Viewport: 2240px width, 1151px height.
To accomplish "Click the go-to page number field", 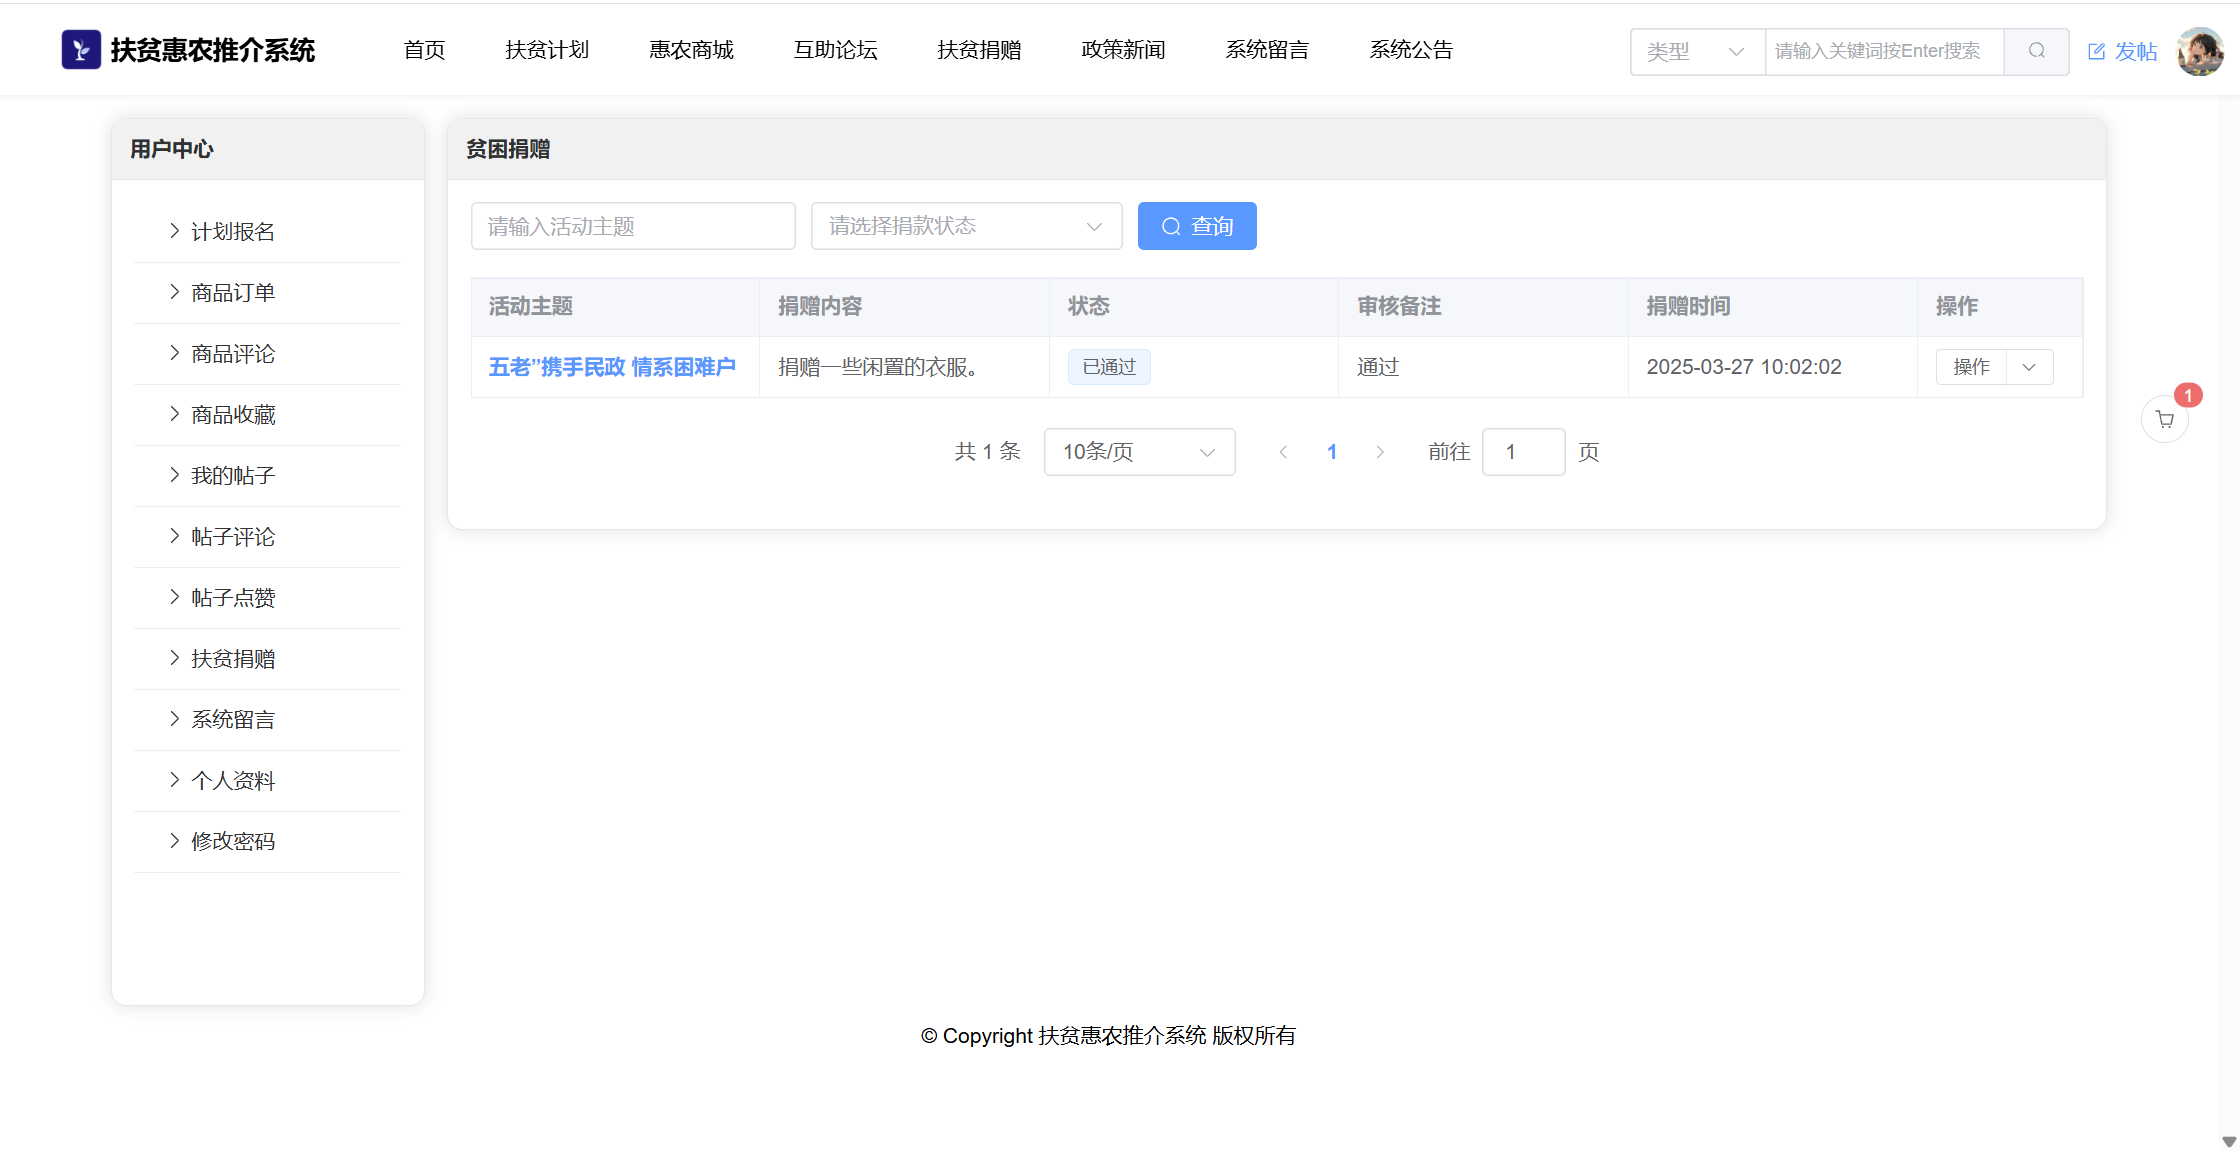I will point(1522,452).
